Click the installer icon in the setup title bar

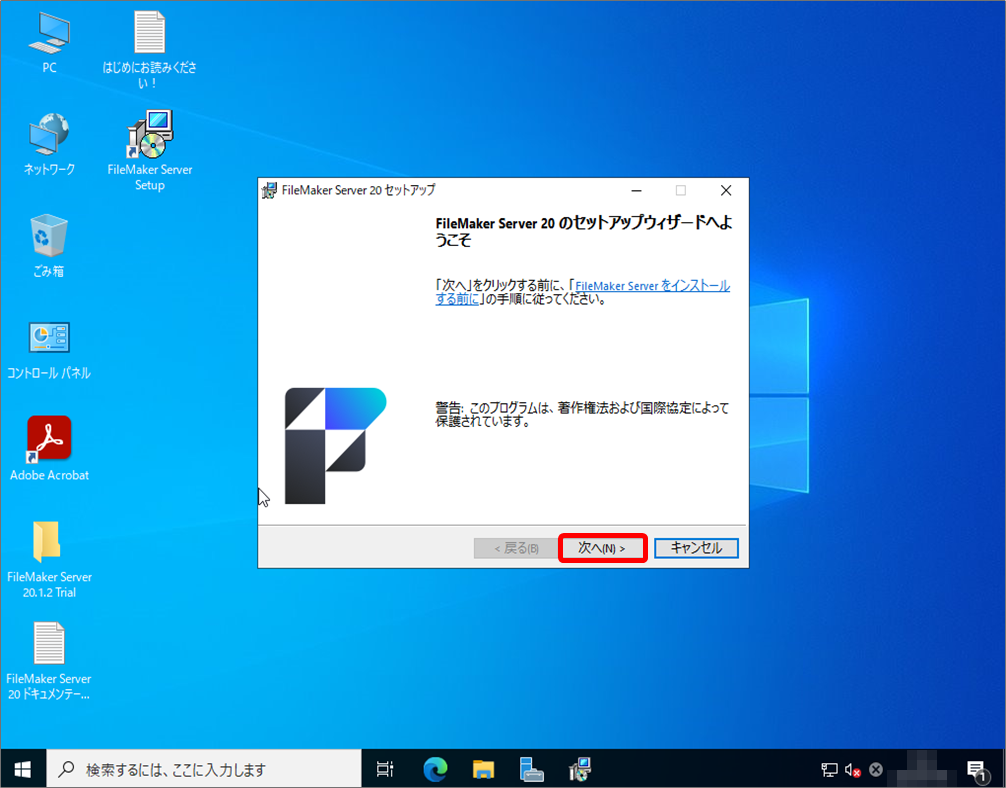(x=269, y=191)
